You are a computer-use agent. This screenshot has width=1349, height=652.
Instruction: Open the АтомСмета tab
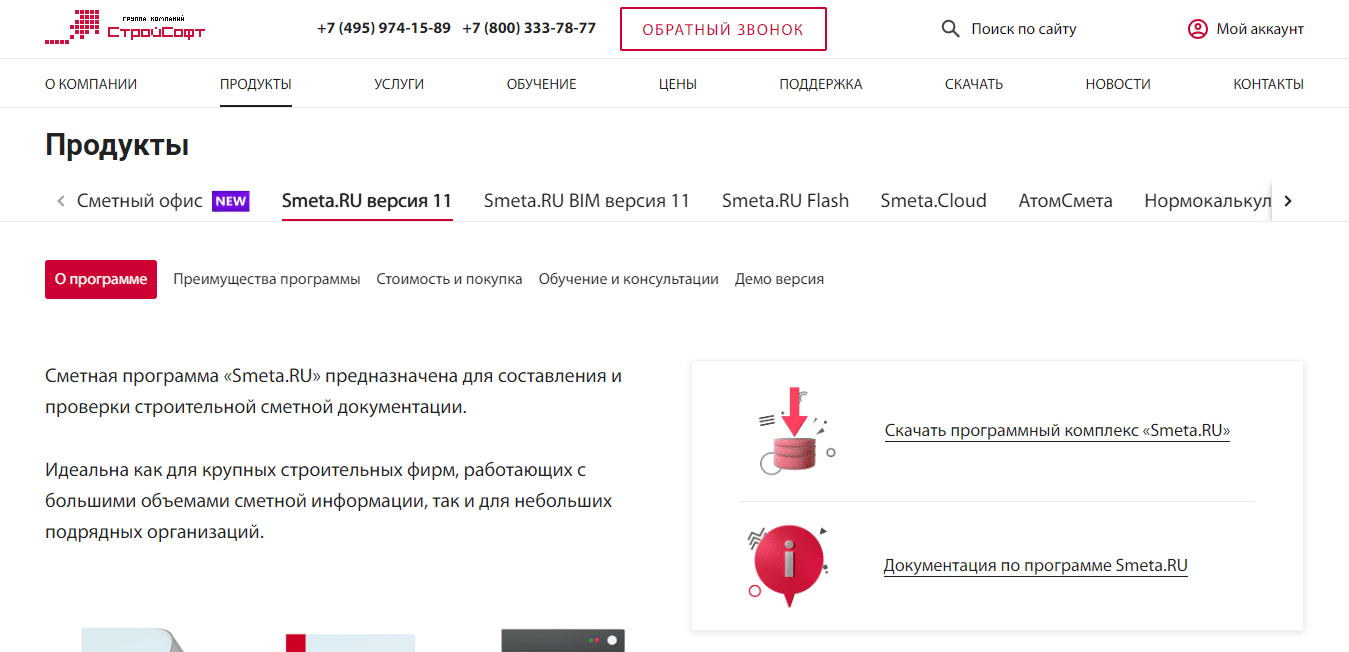1065,201
